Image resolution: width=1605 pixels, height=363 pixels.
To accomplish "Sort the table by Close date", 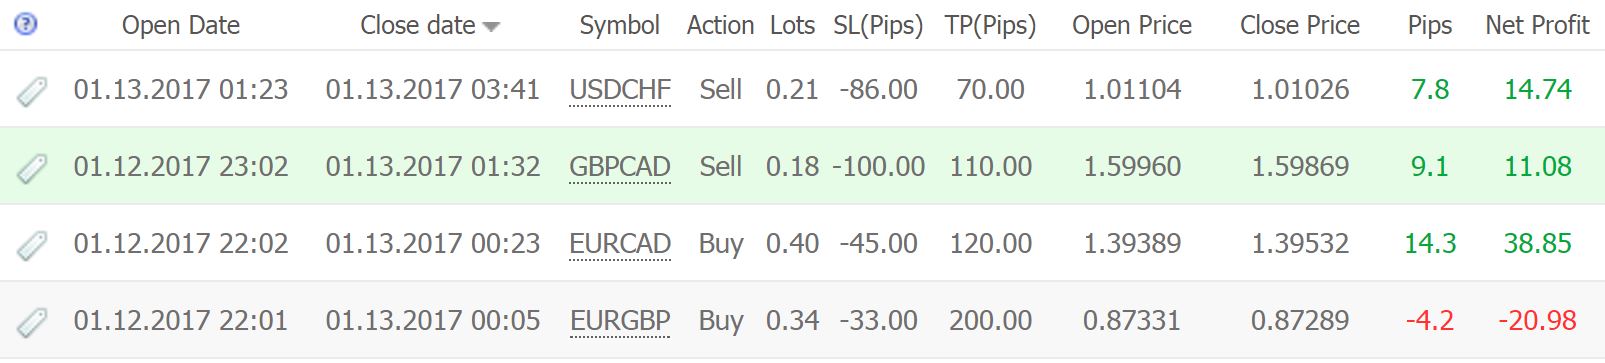I will 418,26.
